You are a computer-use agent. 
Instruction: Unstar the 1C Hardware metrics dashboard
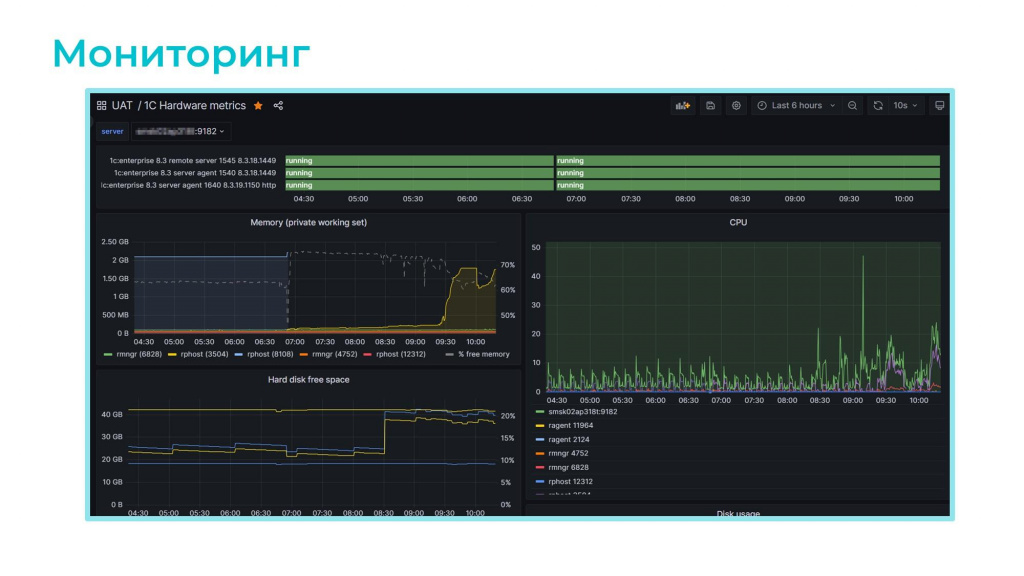pos(258,106)
